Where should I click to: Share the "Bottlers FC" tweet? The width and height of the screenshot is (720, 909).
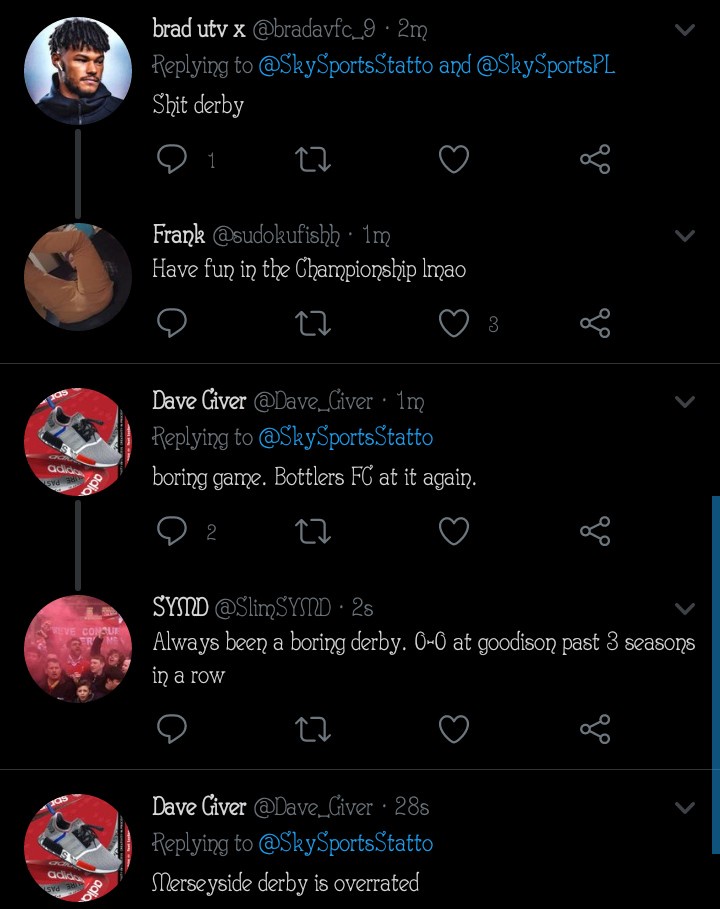point(595,531)
